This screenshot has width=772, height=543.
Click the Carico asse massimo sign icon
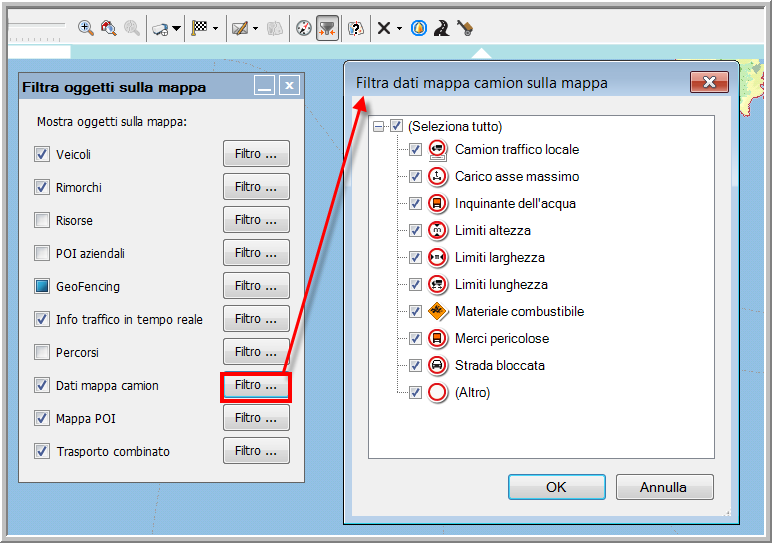[437, 176]
